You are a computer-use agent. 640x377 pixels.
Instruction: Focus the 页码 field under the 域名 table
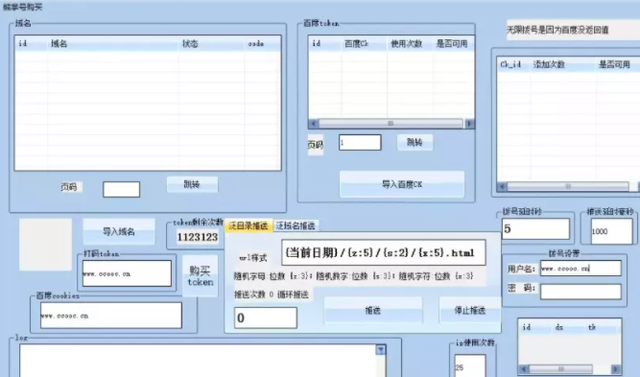click(x=122, y=190)
